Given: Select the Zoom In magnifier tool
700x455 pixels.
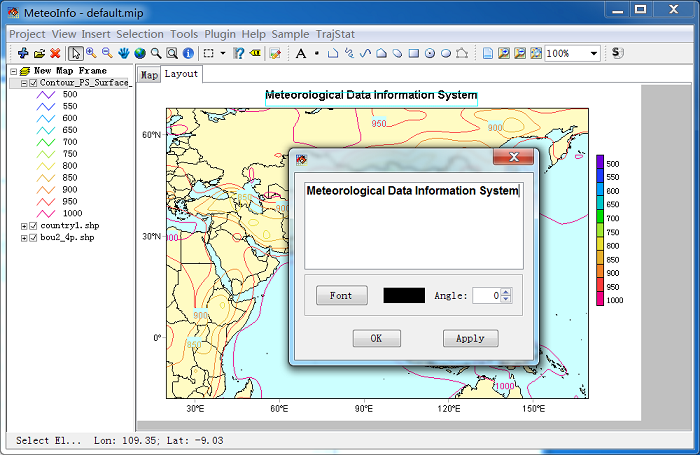Looking at the screenshot, I should click(x=91, y=53).
